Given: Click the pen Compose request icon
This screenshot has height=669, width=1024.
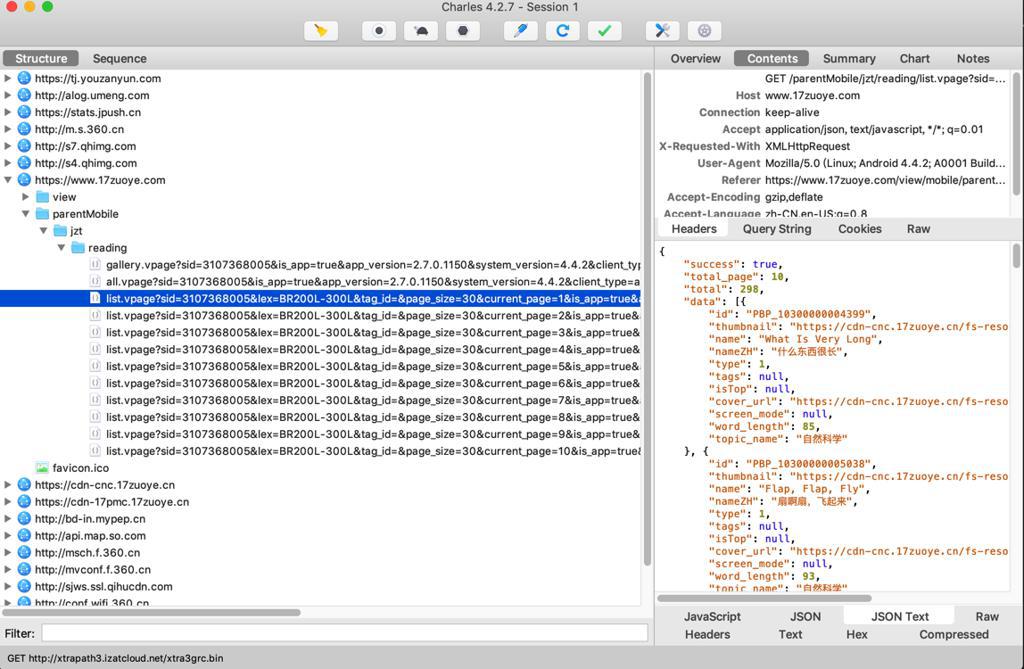Looking at the screenshot, I should click(x=519, y=31).
